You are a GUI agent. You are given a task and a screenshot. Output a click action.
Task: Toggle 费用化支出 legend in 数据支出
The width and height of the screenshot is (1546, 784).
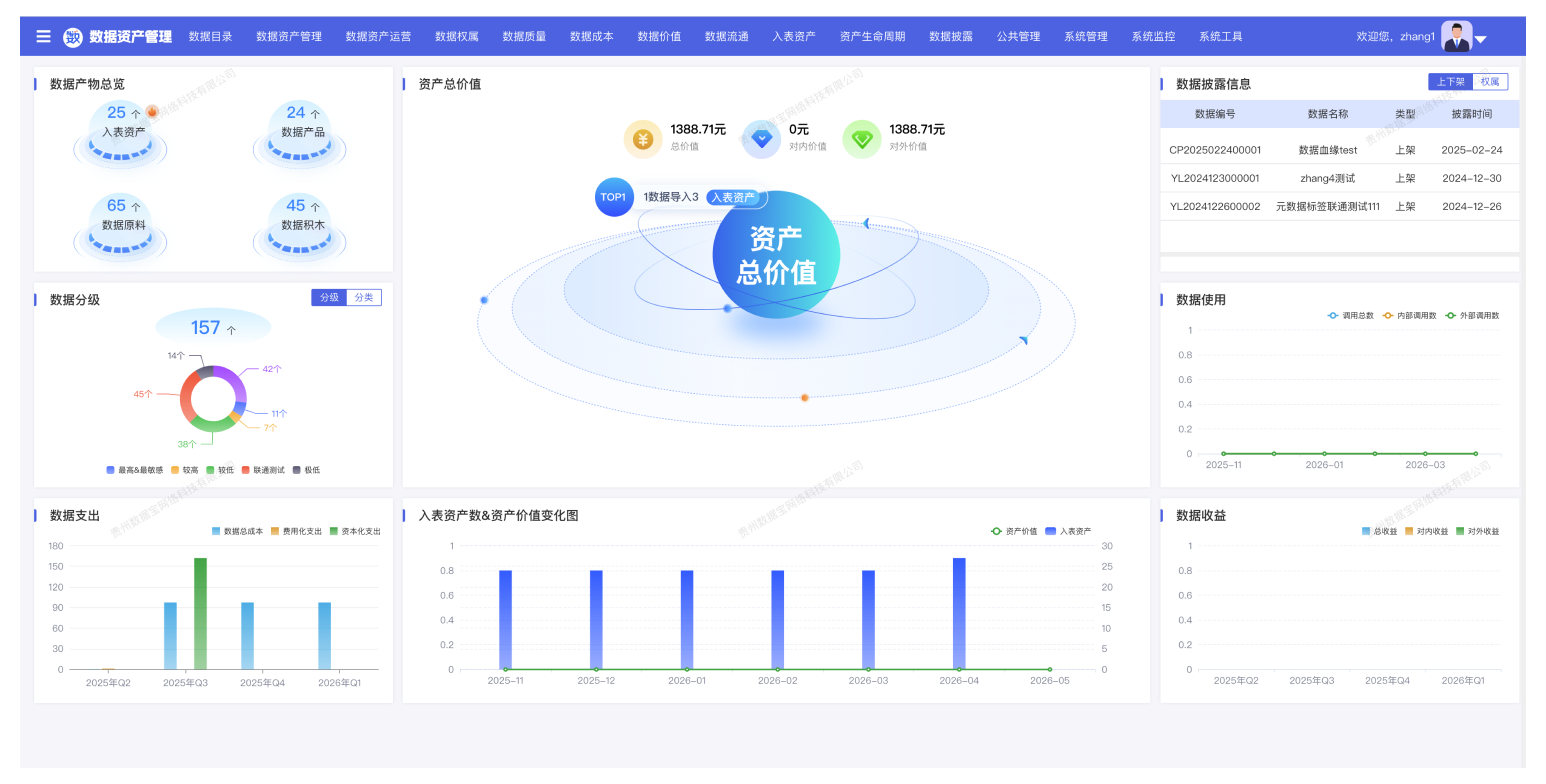click(x=296, y=531)
